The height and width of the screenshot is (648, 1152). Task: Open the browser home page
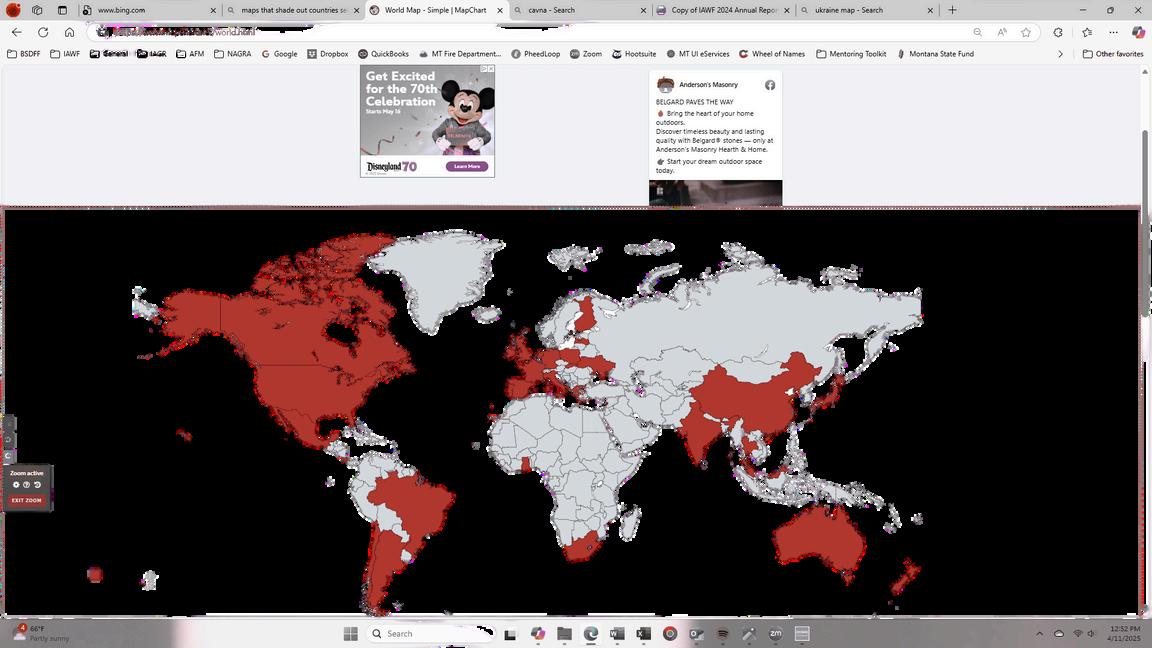pyautogui.click(x=69, y=32)
